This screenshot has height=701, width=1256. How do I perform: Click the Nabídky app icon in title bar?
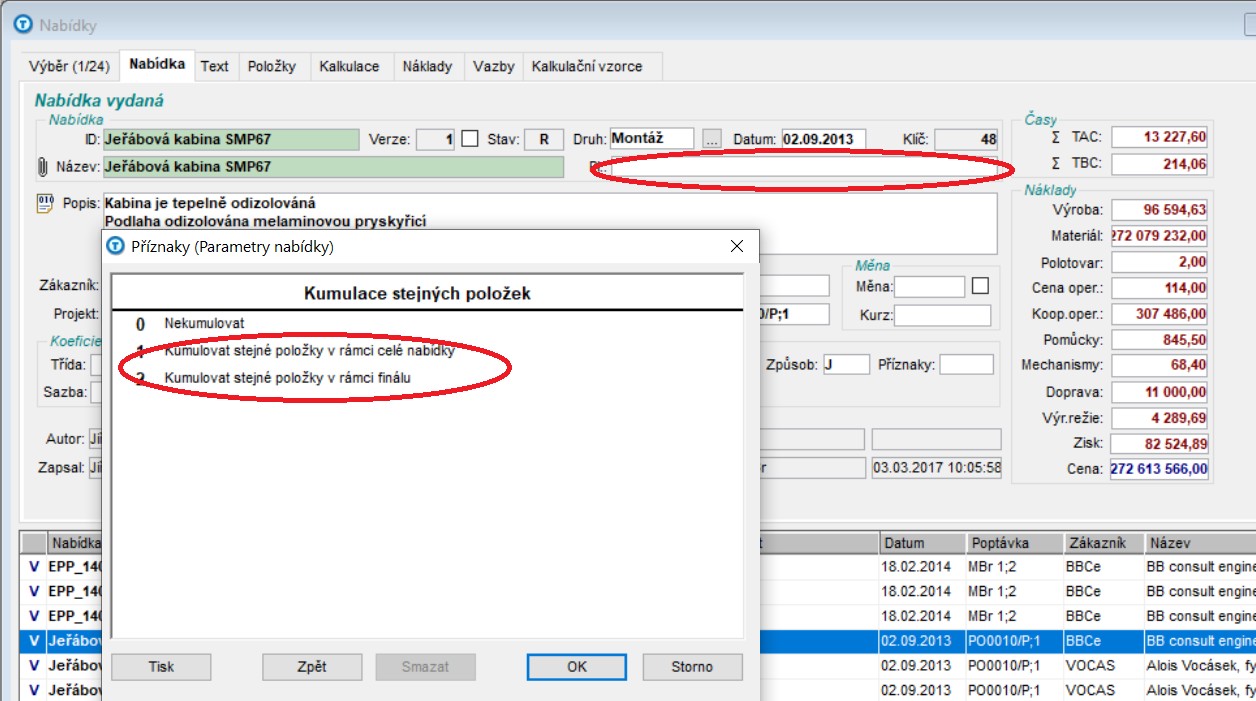click(22, 25)
